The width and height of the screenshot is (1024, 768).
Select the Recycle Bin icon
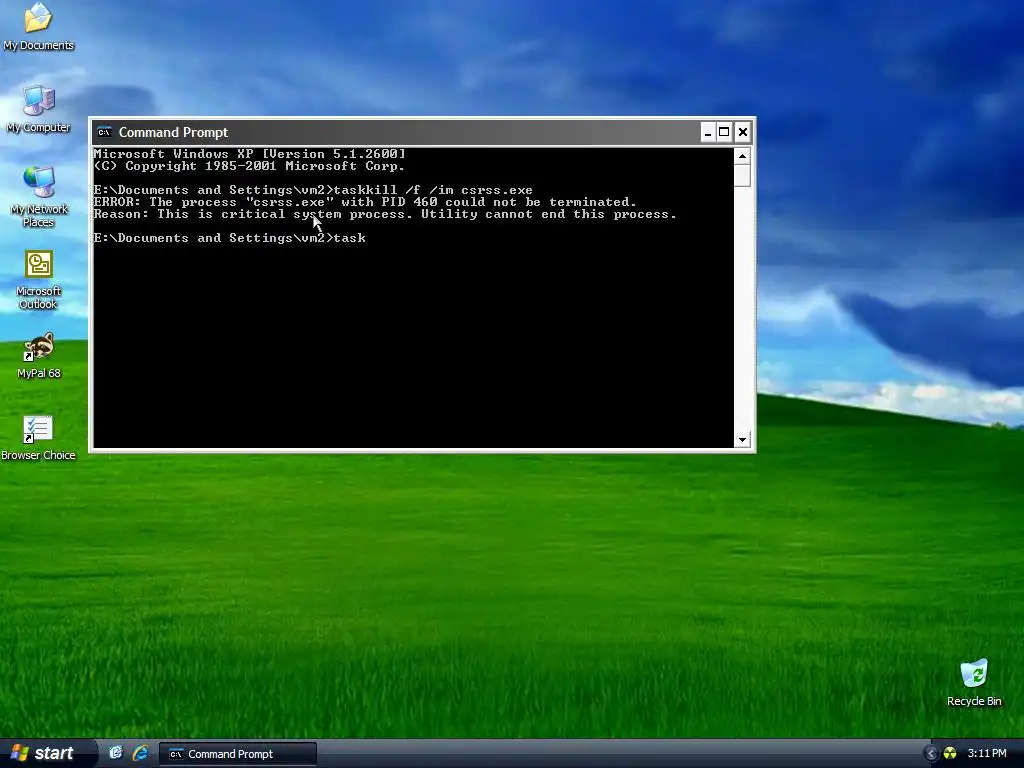point(974,682)
